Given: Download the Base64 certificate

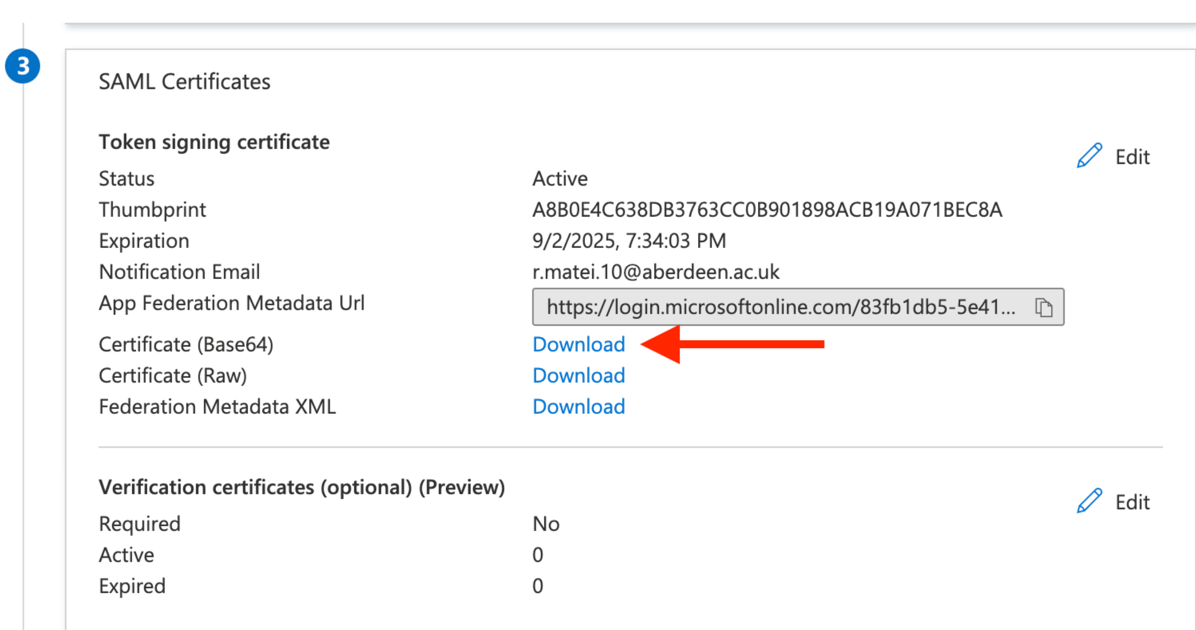Looking at the screenshot, I should (x=579, y=344).
